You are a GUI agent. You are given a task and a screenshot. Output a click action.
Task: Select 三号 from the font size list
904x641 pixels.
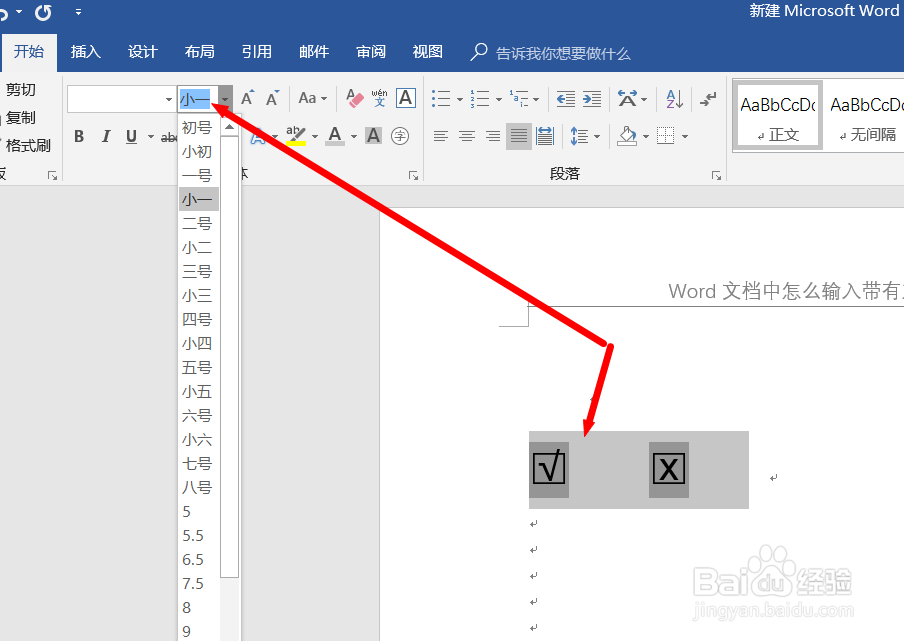coord(197,270)
